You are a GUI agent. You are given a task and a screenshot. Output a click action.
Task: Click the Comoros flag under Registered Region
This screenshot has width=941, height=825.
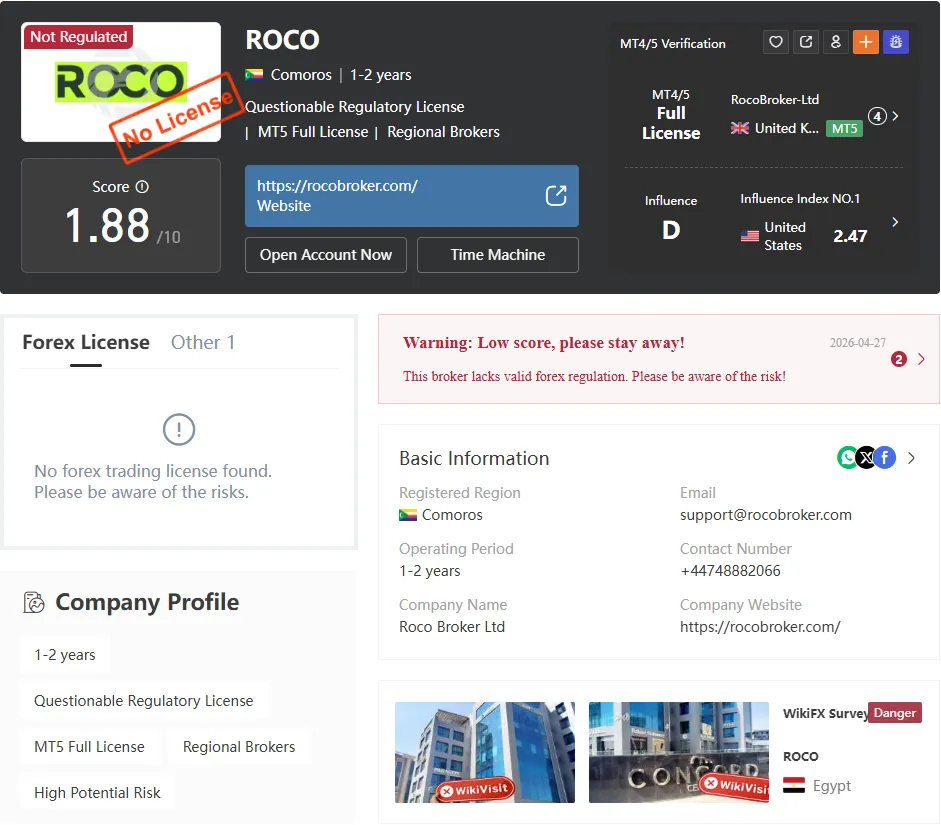[x=408, y=515]
